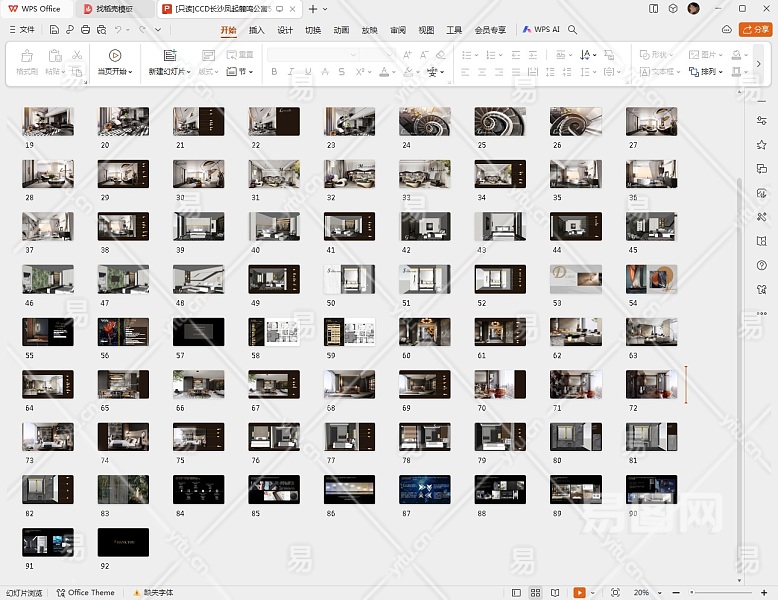778x600 pixels.
Task: Toggle slide sorter view button
Action: click(x=536, y=592)
